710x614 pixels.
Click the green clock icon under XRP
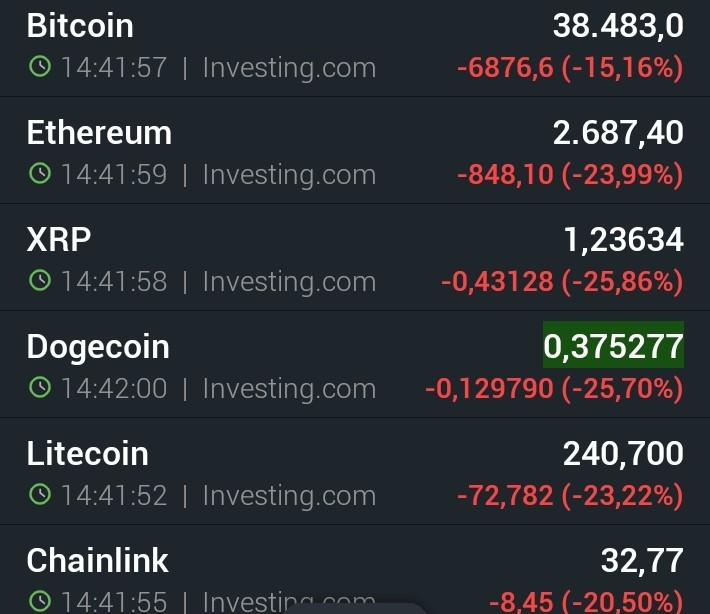tap(40, 280)
